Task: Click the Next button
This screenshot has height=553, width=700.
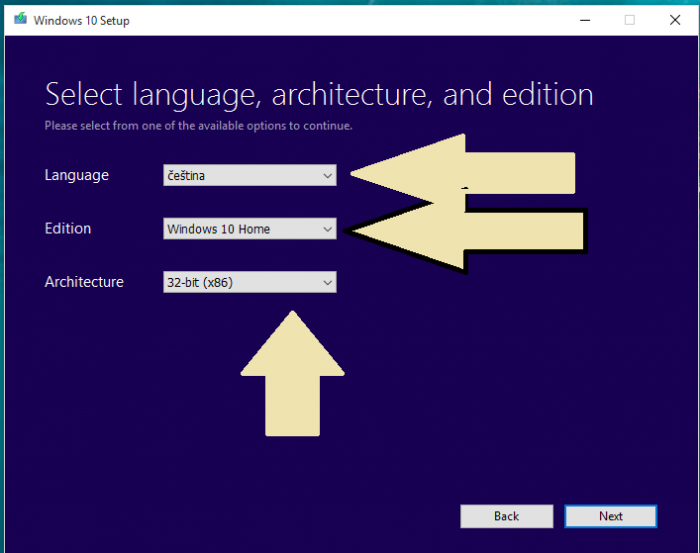Action: 610,516
